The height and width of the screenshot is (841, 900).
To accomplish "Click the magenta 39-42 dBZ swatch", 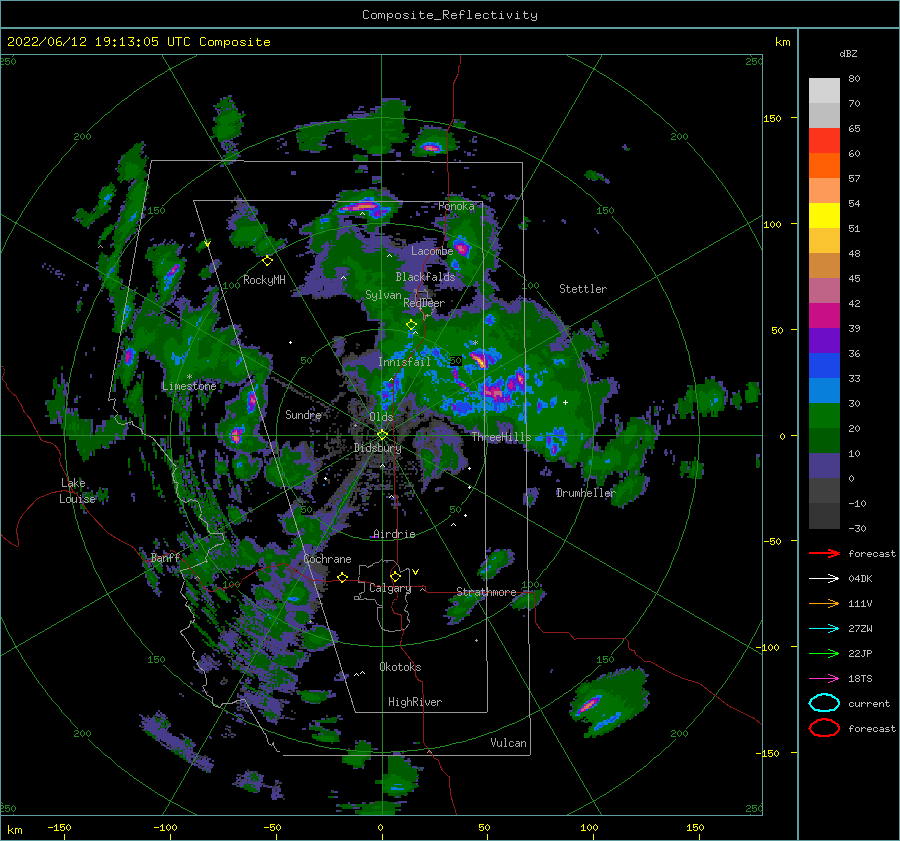I will 824,316.
